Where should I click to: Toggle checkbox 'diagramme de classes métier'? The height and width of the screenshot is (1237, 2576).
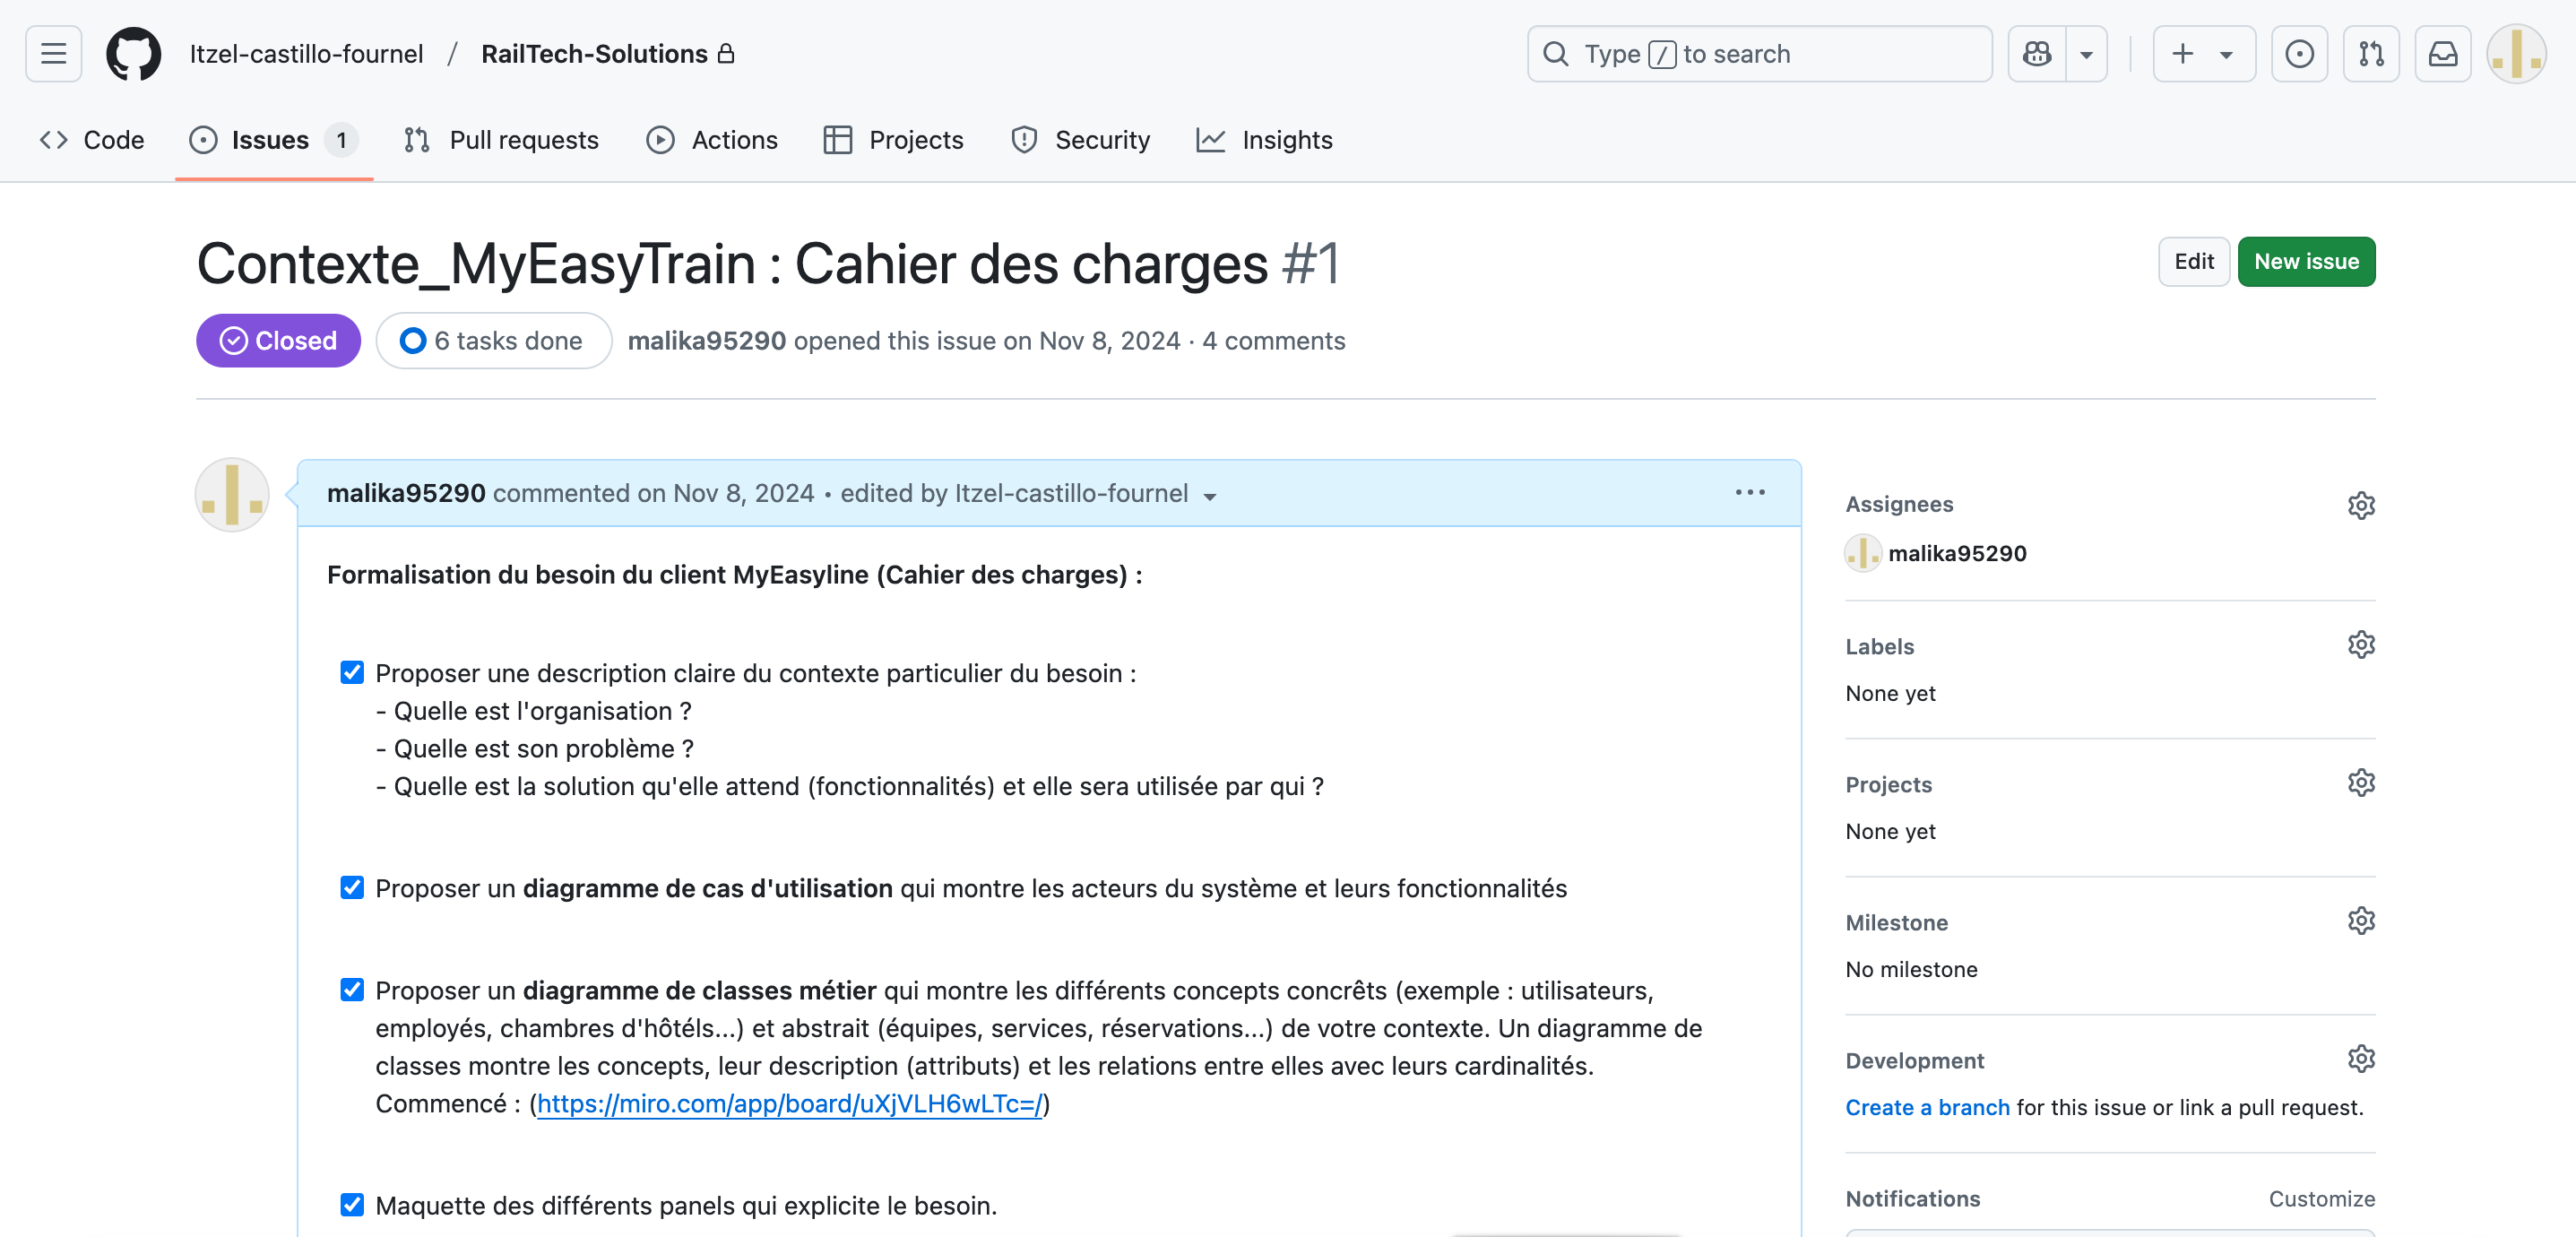tap(352, 989)
